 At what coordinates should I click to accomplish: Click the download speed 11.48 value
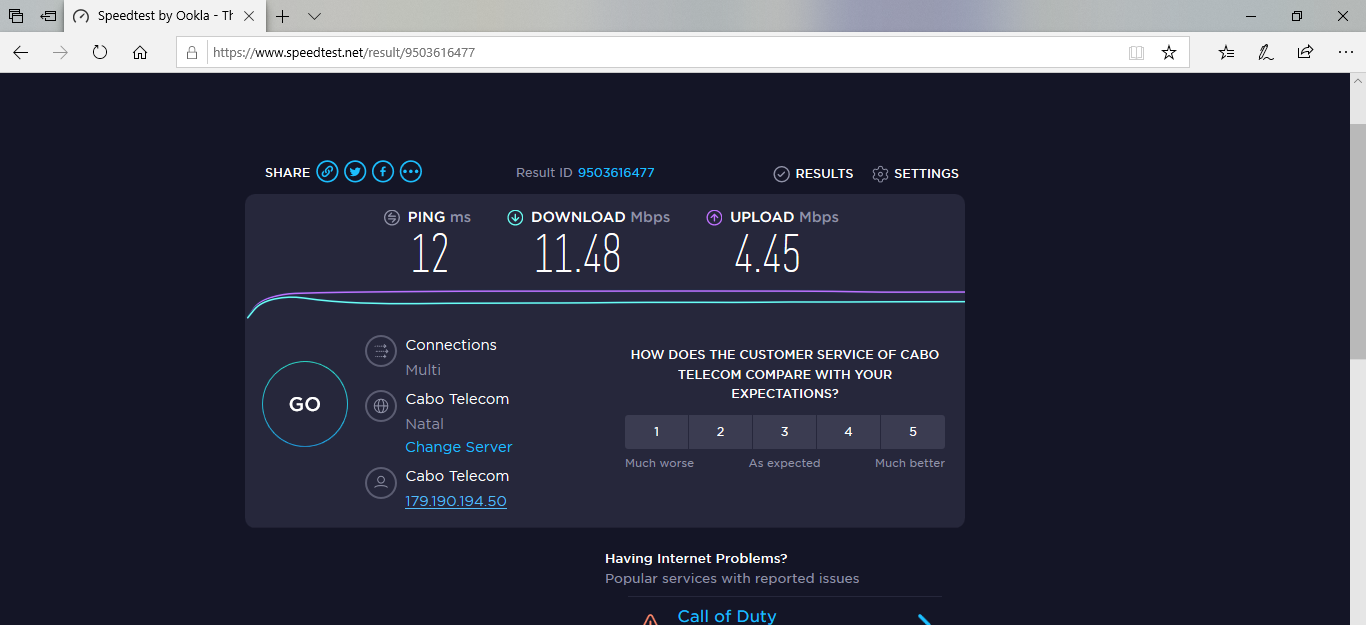(x=578, y=253)
